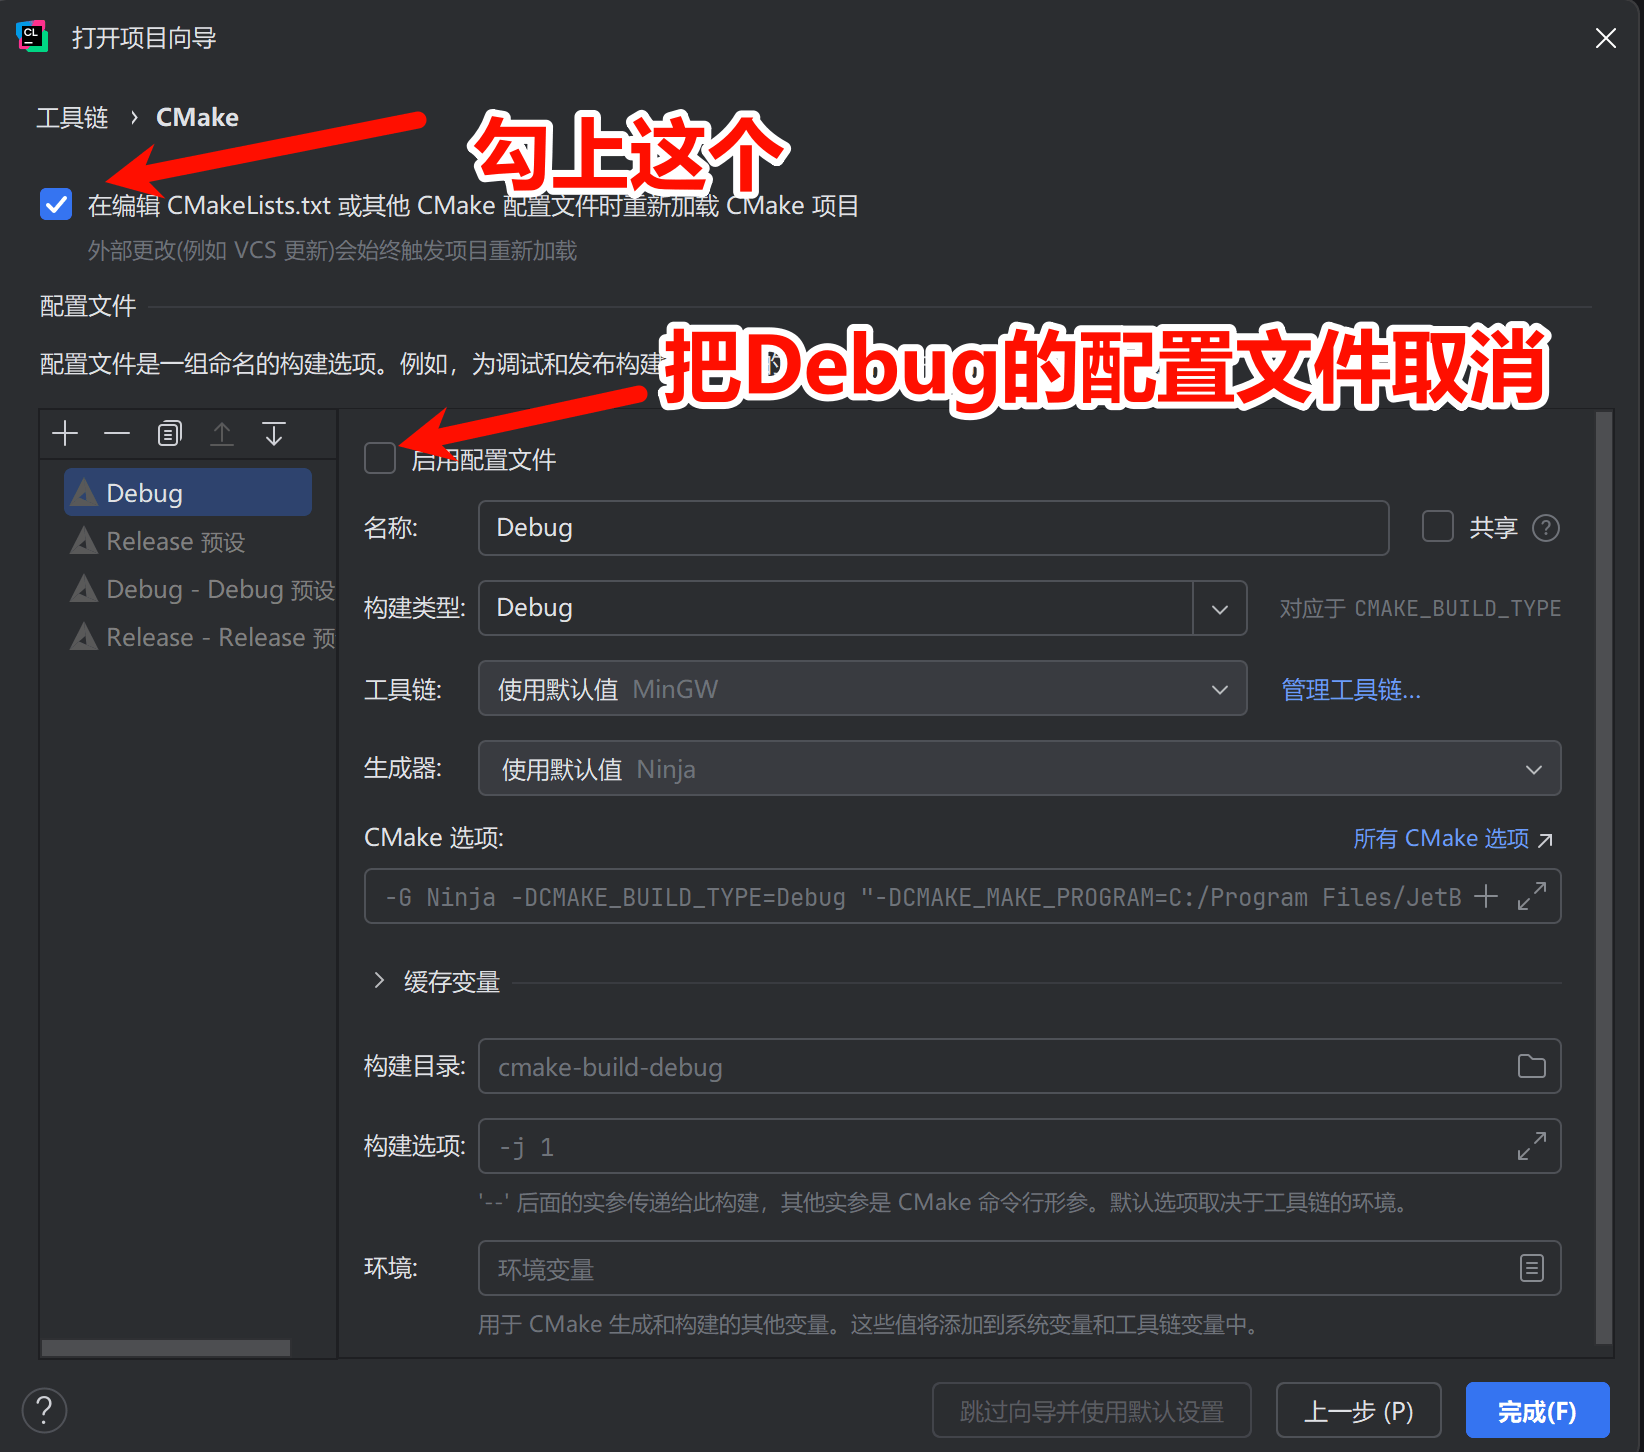Screen dimensions: 1644x1452
Task: Uncheck the reload CMake project checkbox
Action: click(56, 205)
